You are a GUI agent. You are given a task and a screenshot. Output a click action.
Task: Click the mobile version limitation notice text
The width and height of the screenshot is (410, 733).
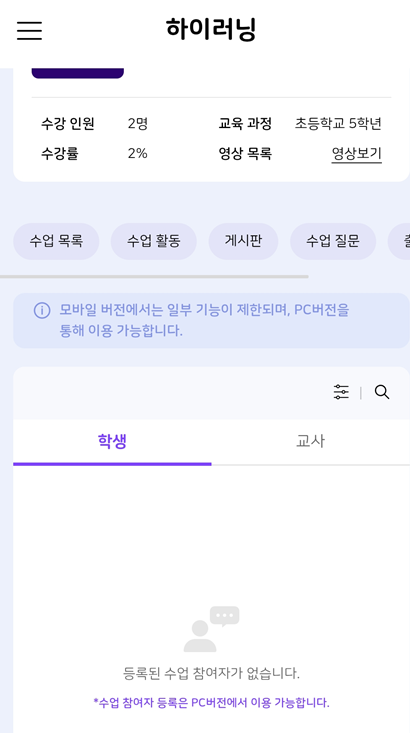tap(204, 320)
